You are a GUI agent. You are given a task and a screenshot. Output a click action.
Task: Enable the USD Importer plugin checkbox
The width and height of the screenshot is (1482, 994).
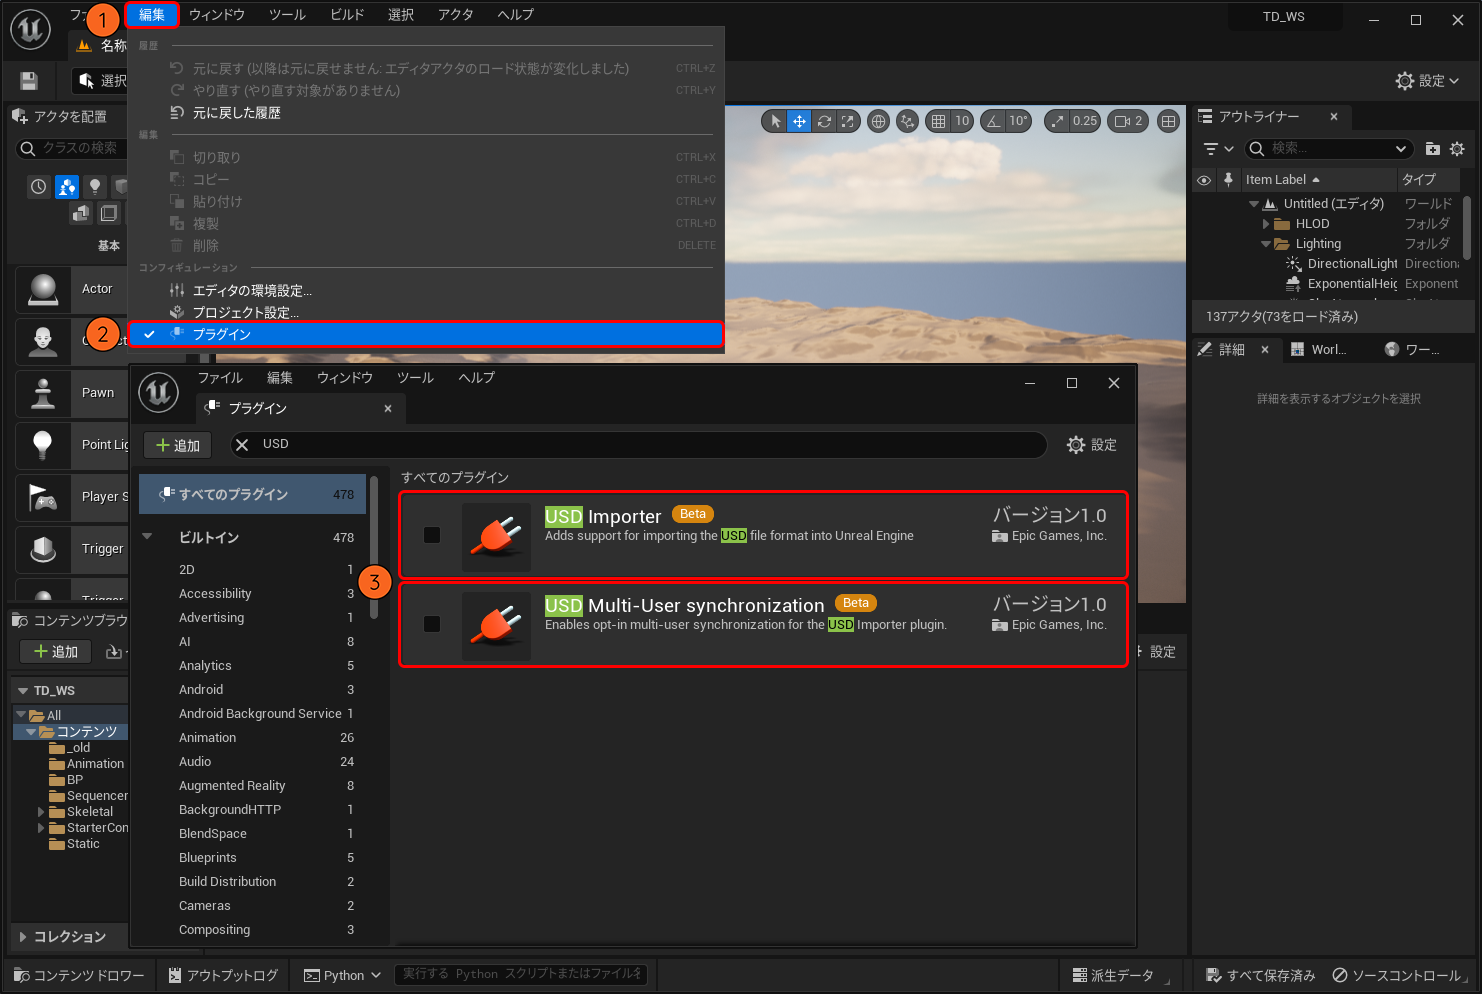tap(432, 535)
